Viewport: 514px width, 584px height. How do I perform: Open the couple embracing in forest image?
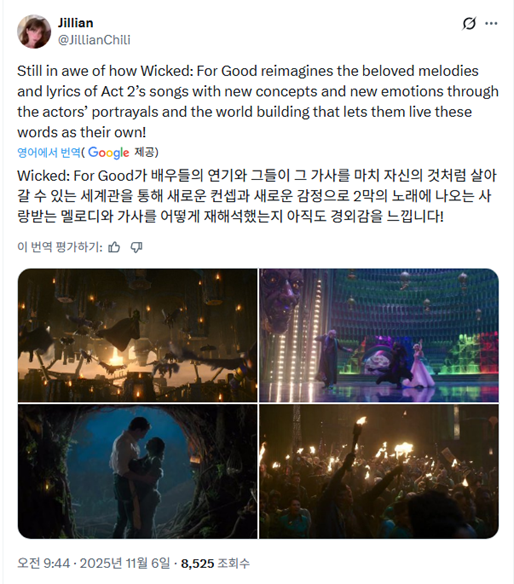tap(137, 471)
